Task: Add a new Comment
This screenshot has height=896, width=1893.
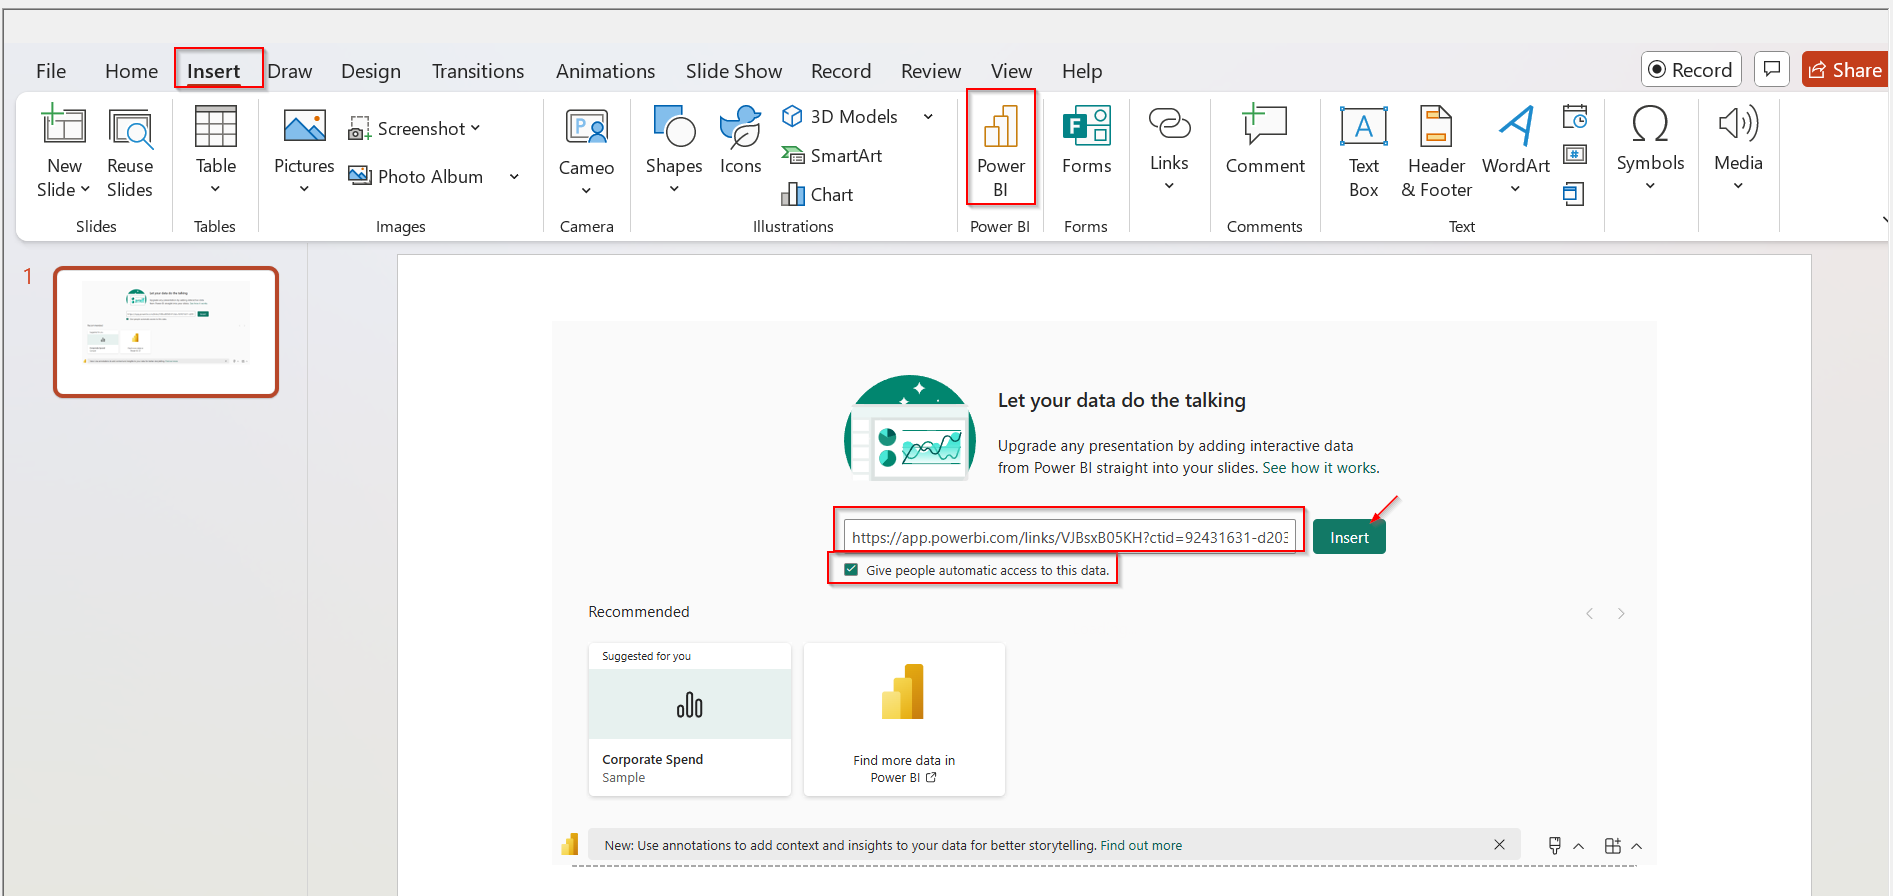Action: pos(1265,141)
